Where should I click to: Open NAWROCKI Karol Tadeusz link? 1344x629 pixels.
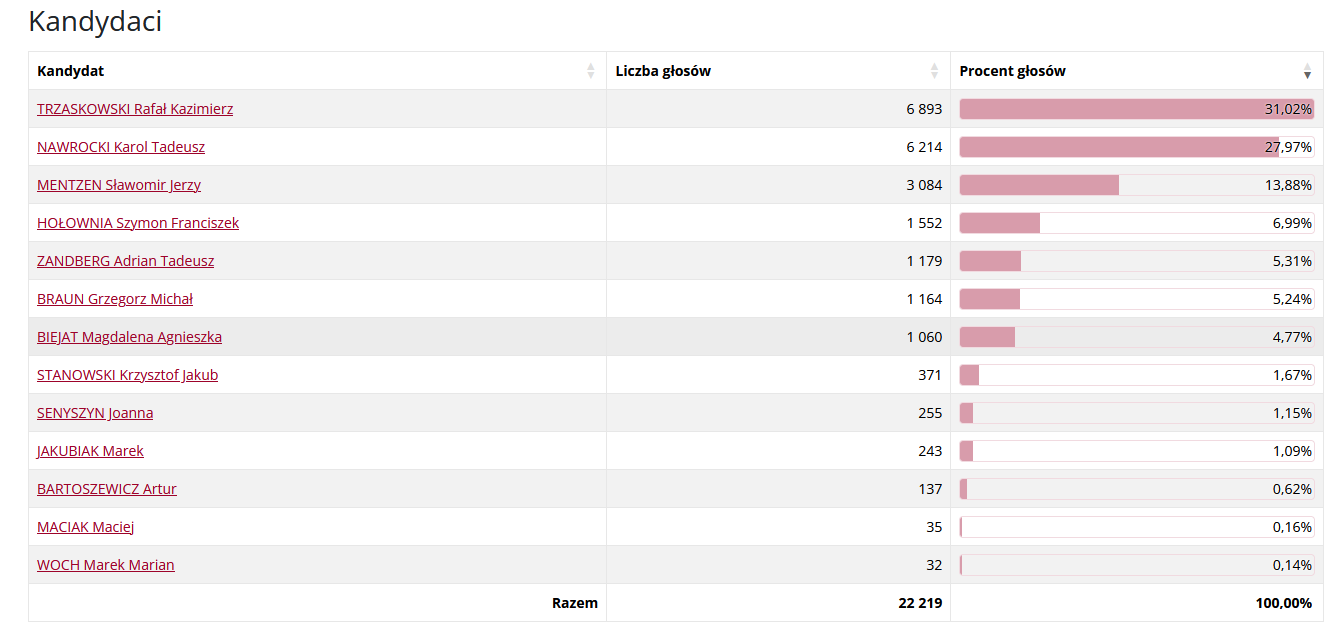[x=121, y=147]
